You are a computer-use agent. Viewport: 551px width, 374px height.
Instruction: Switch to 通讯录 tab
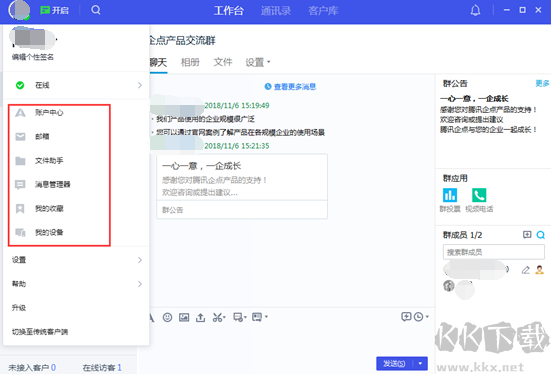click(x=276, y=11)
